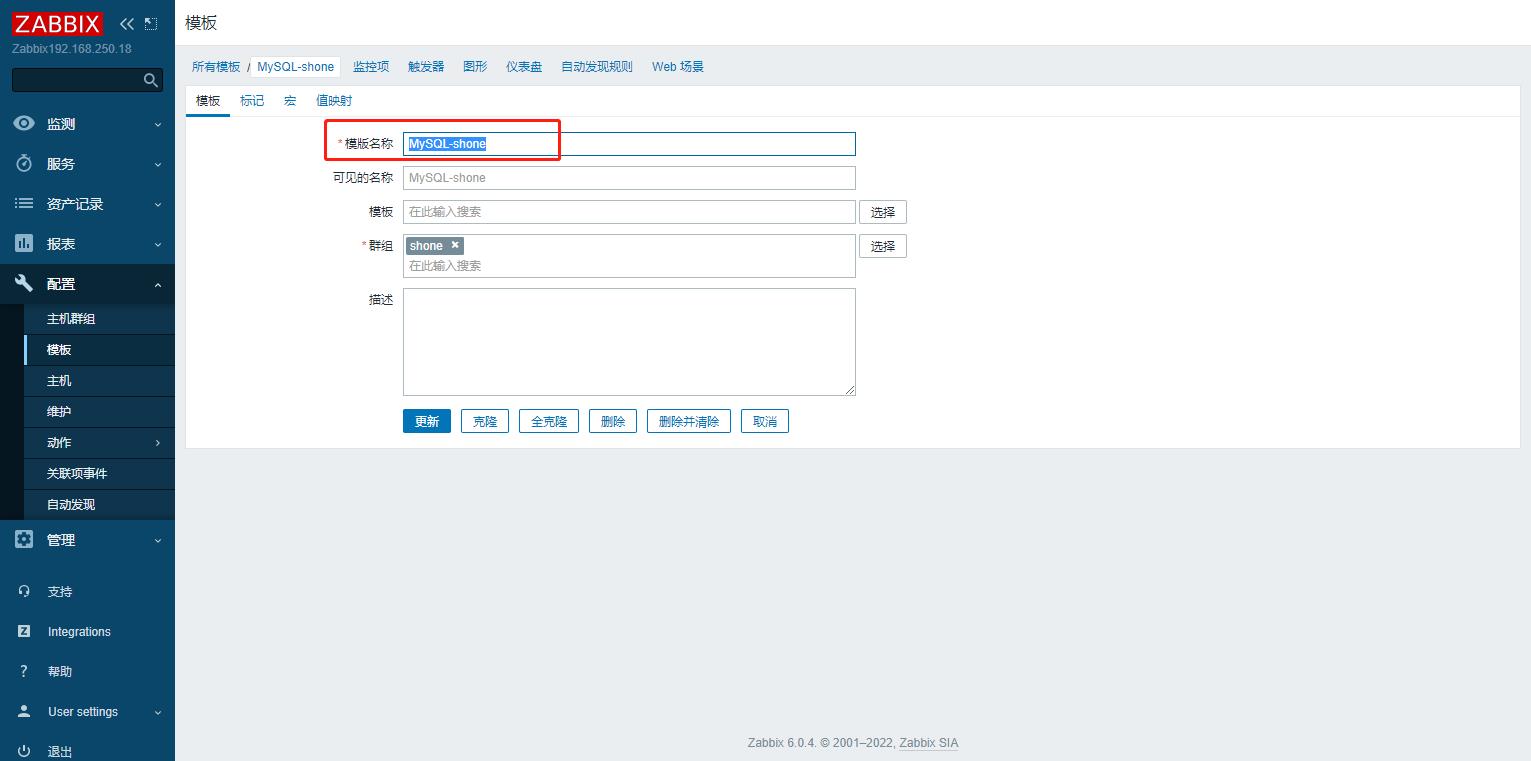Click the list icon for 资产记录
This screenshot has width=1531, height=761.
click(x=24, y=204)
